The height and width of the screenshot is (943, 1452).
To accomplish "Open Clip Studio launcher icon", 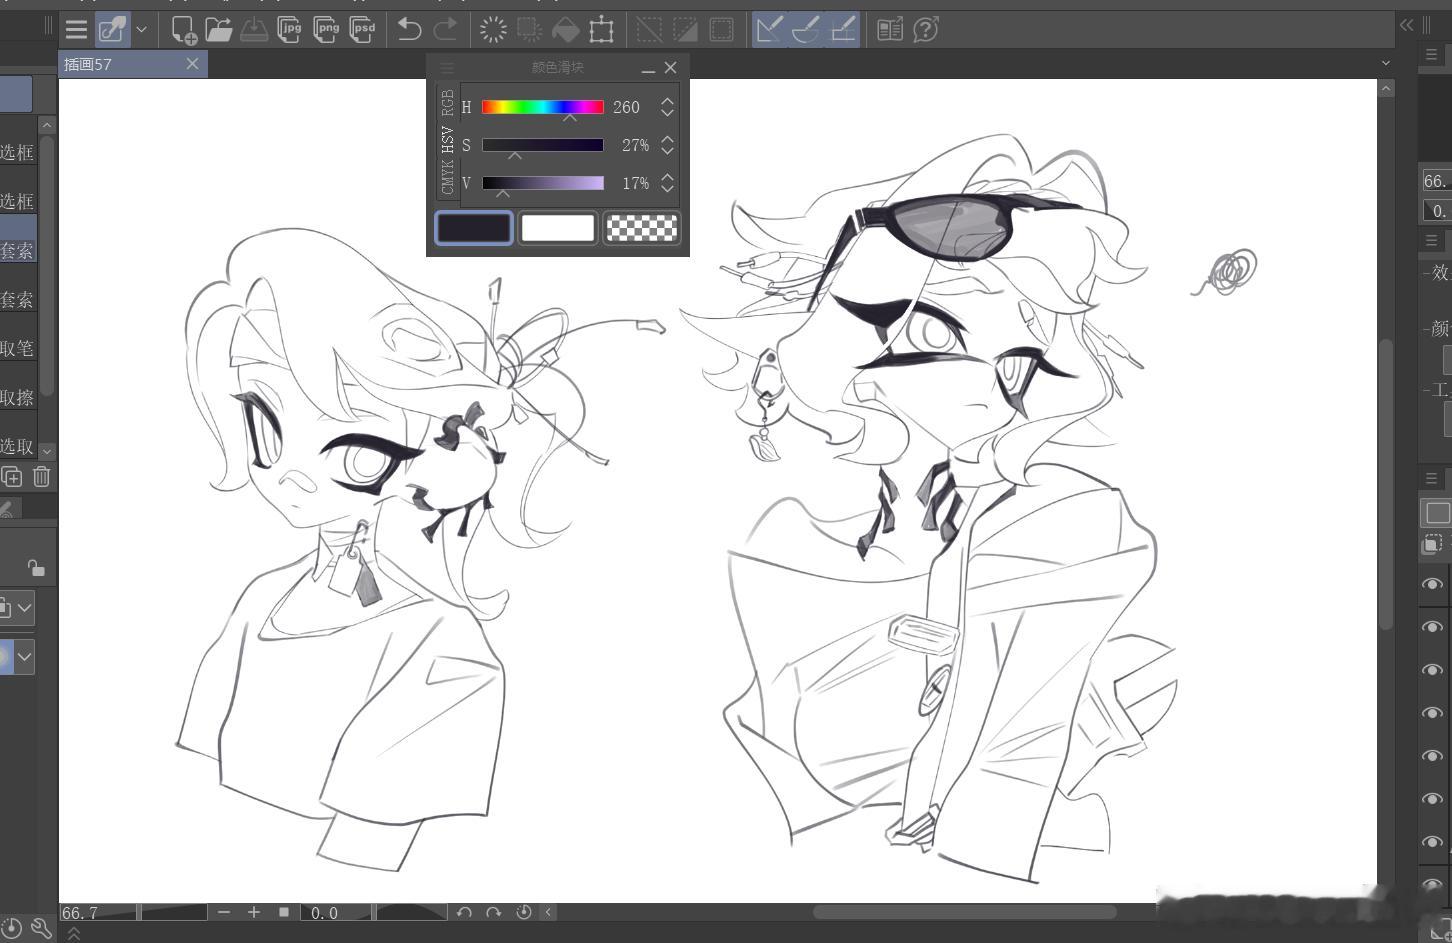I will [x=112, y=30].
